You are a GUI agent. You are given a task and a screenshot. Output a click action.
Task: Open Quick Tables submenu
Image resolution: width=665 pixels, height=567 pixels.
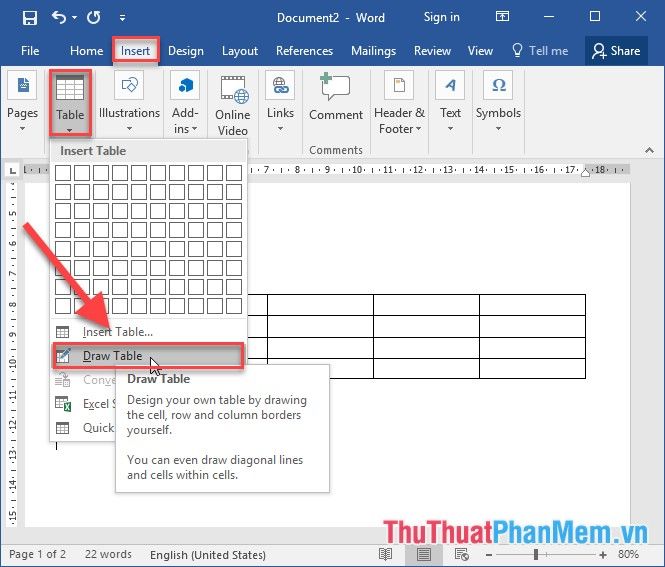[84, 427]
